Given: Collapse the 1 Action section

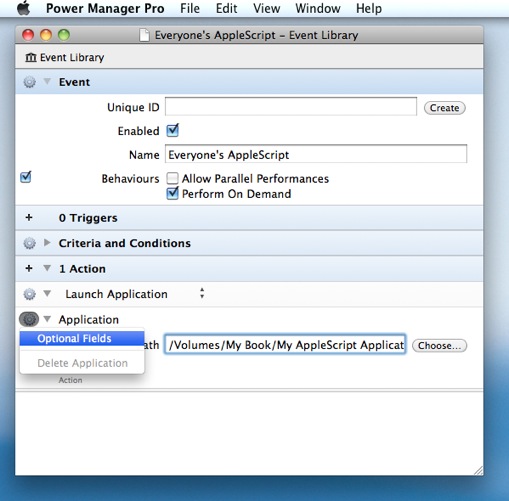Looking at the screenshot, I should point(47,268).
